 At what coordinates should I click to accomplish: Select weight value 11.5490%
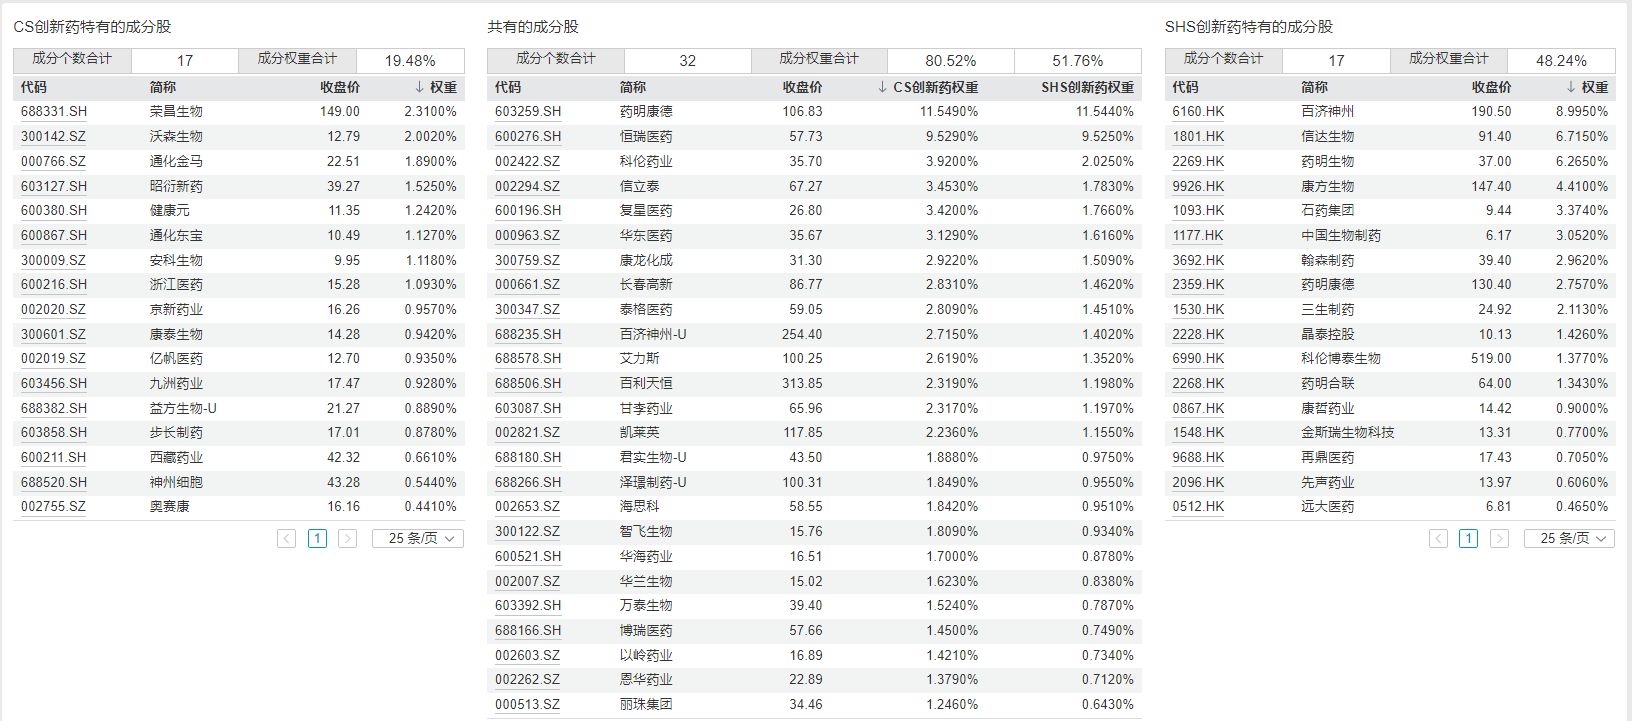coord(949,112)
